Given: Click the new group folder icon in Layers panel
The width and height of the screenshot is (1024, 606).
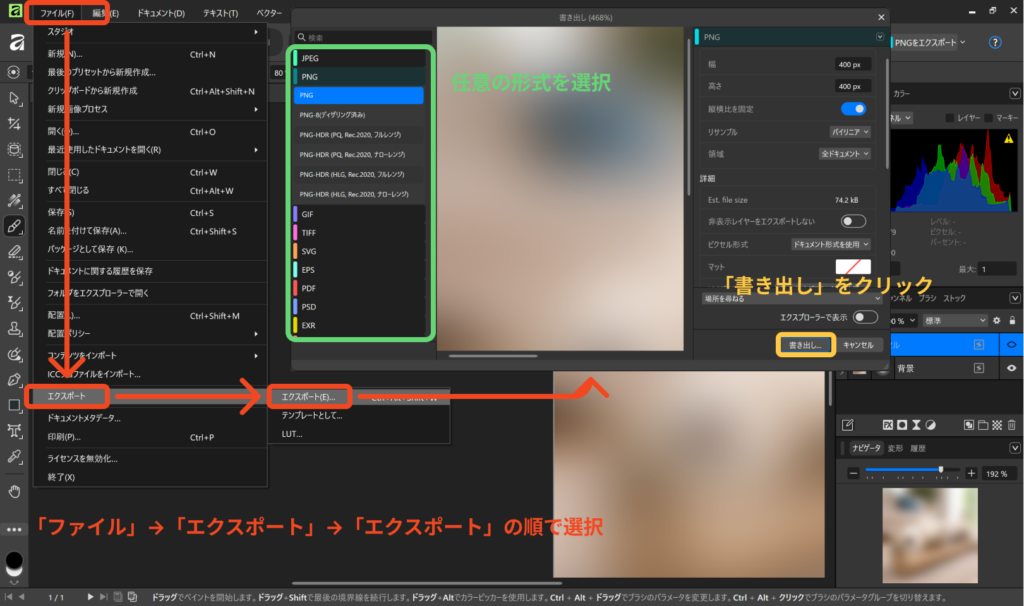Looking at the screenshot, I should click(983, 425).
